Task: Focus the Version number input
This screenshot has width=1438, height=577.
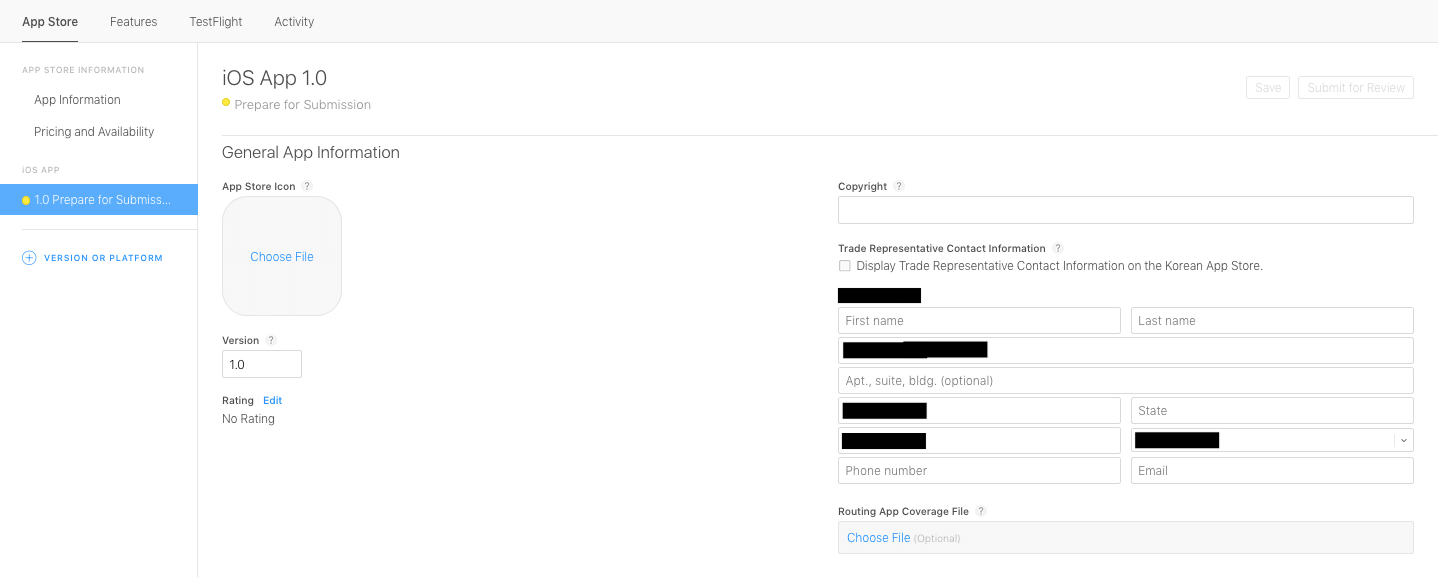Action: (262, 364)
